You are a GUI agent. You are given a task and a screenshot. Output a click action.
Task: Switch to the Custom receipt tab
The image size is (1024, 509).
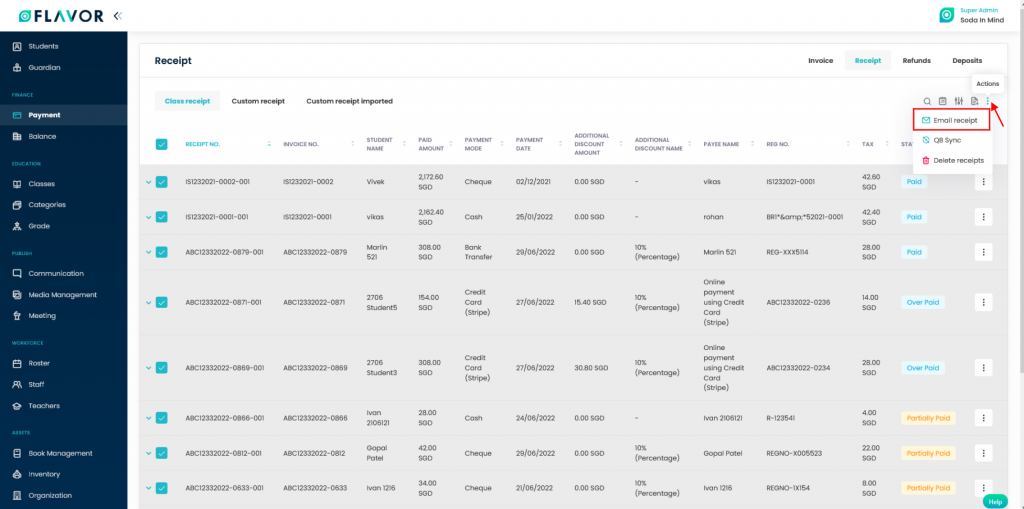258,101
